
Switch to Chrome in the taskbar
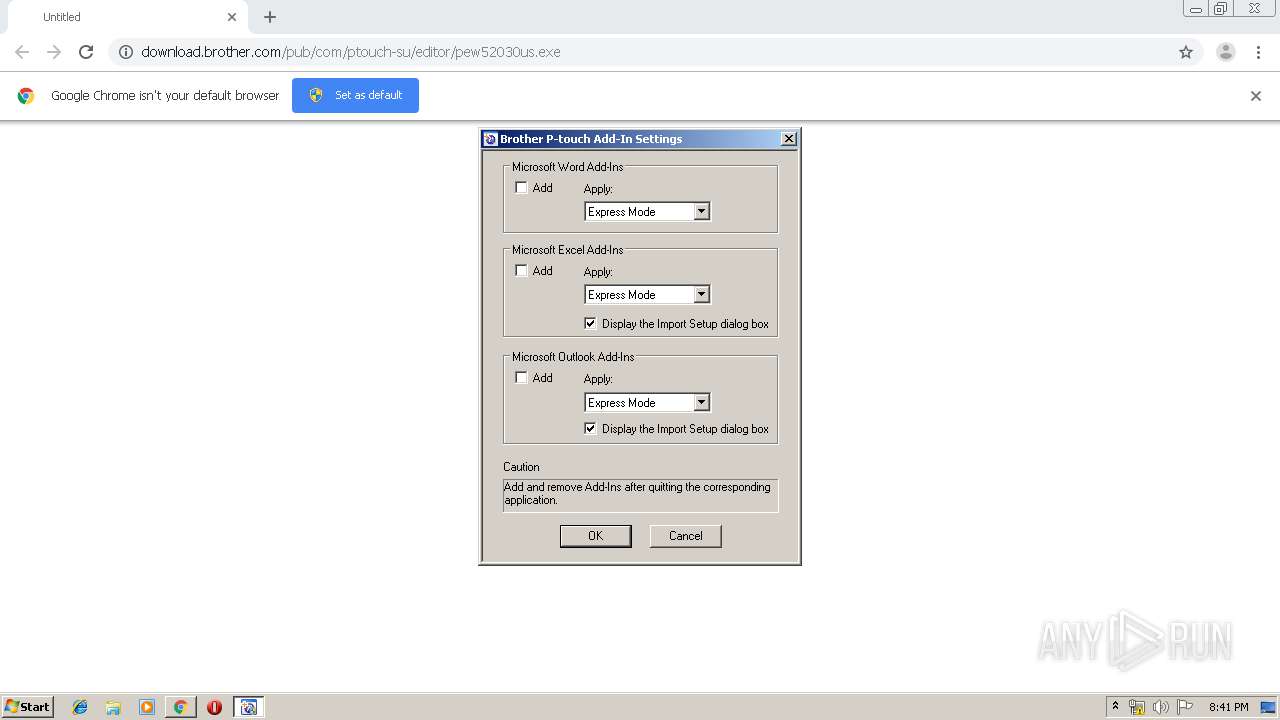(x=180, y=707)
